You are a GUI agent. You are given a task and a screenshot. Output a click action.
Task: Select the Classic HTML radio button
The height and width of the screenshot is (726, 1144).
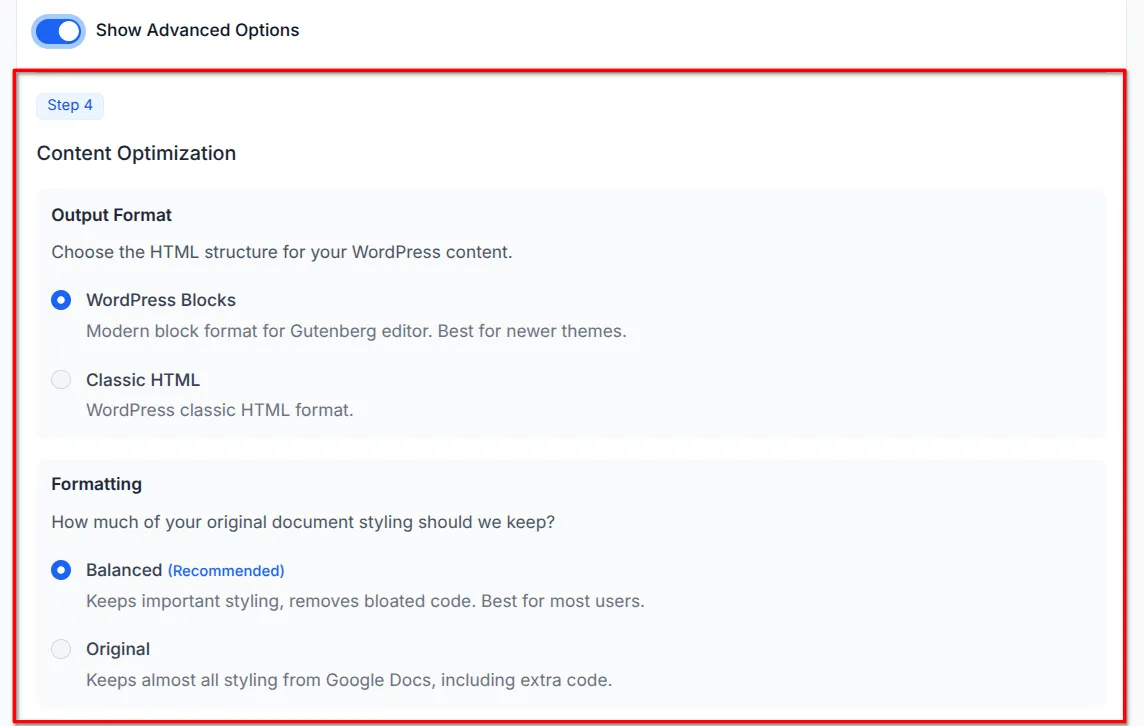(x=60, y=379)
